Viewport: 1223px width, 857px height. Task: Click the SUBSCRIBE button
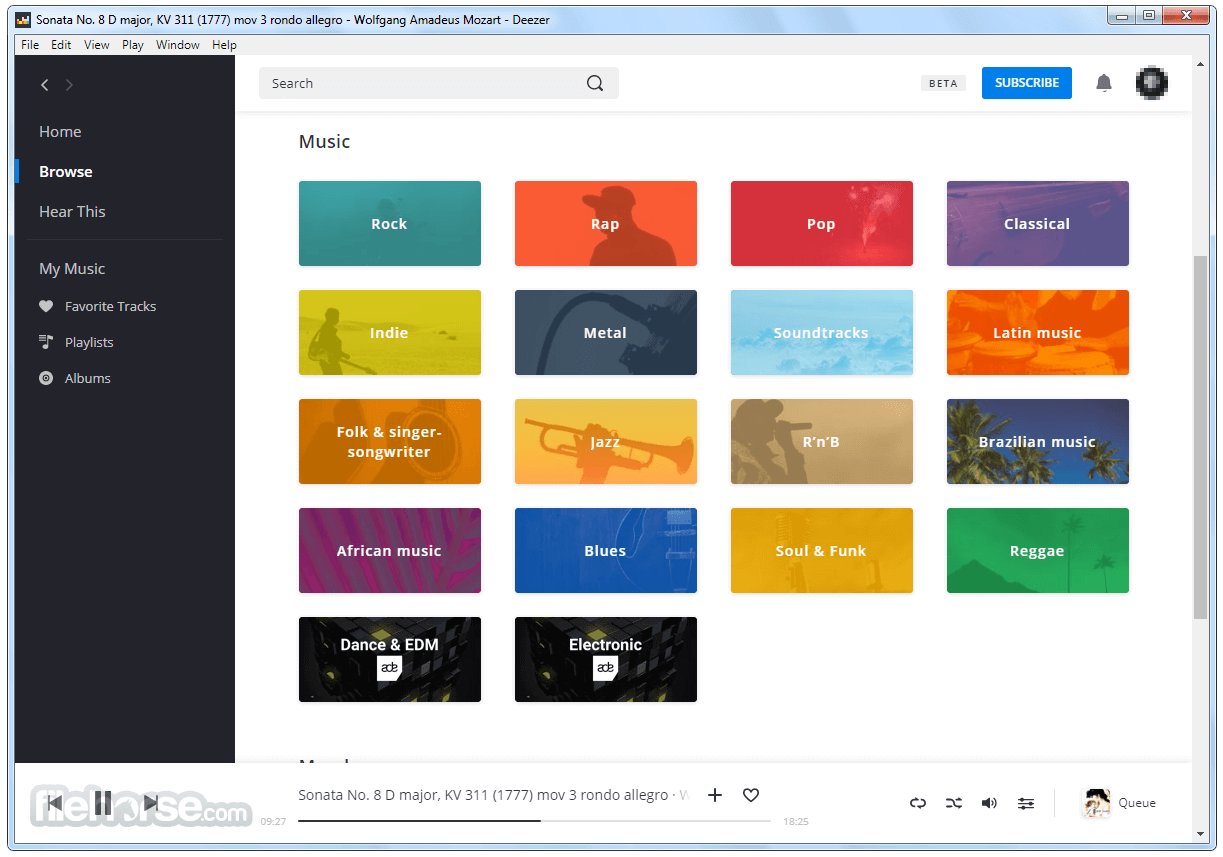coord(1027,83)
